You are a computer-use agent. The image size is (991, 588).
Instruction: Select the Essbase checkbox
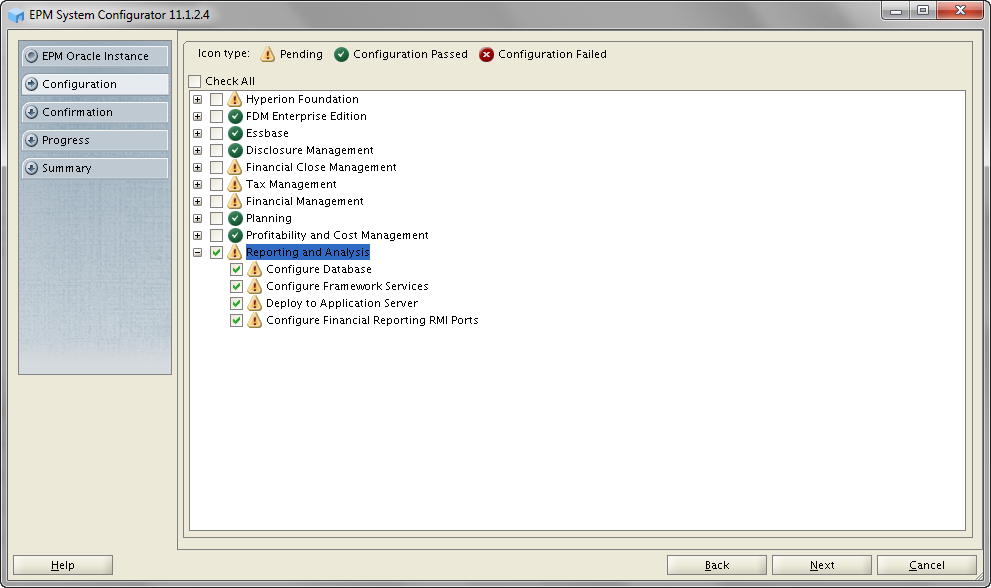point(216,133)
